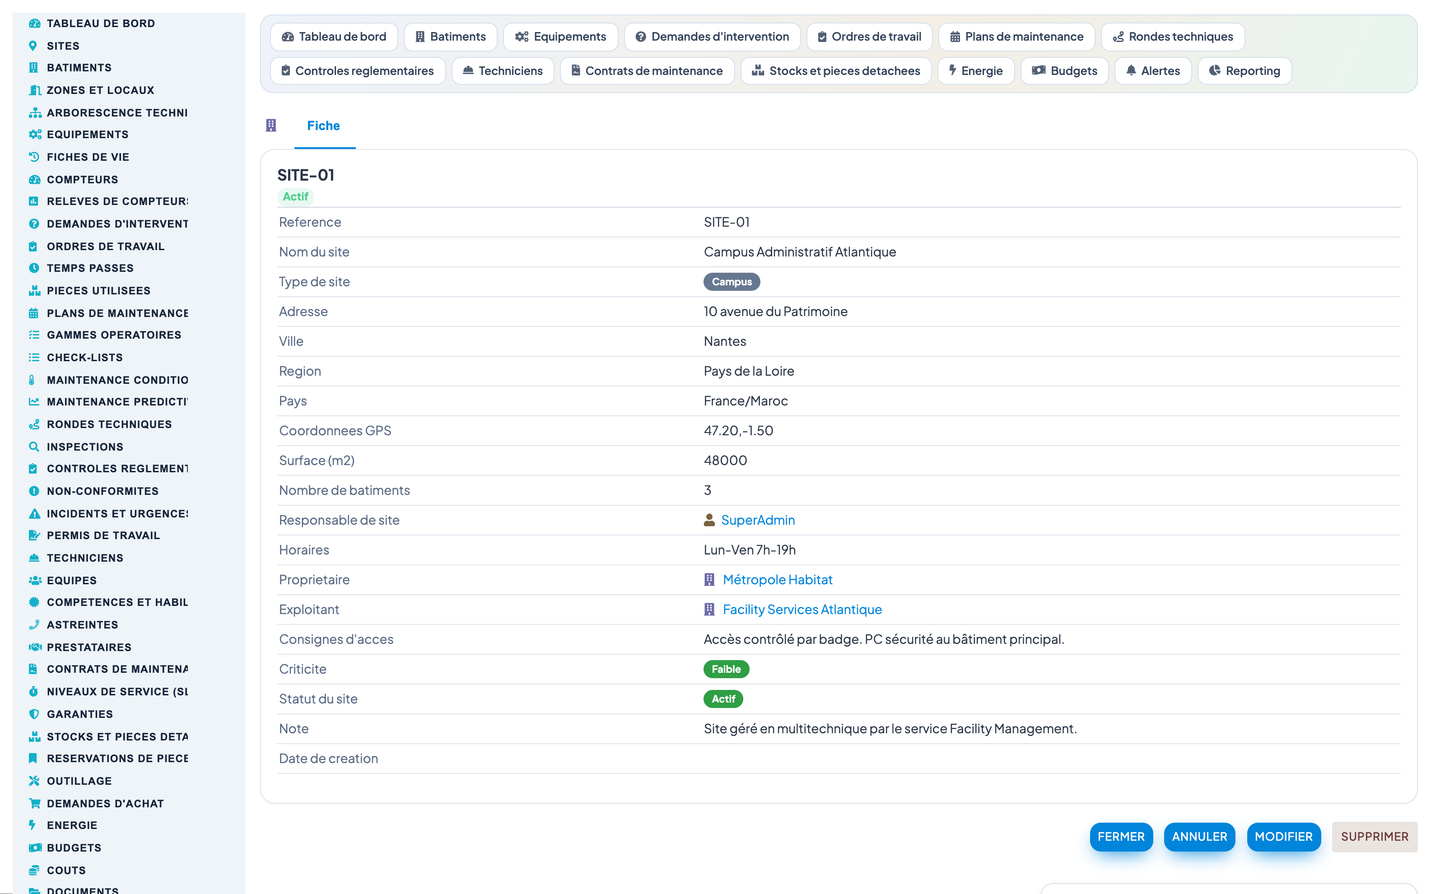Open the SuperAdmin responsable link
1445x894 pixels.
click(758, 520)
